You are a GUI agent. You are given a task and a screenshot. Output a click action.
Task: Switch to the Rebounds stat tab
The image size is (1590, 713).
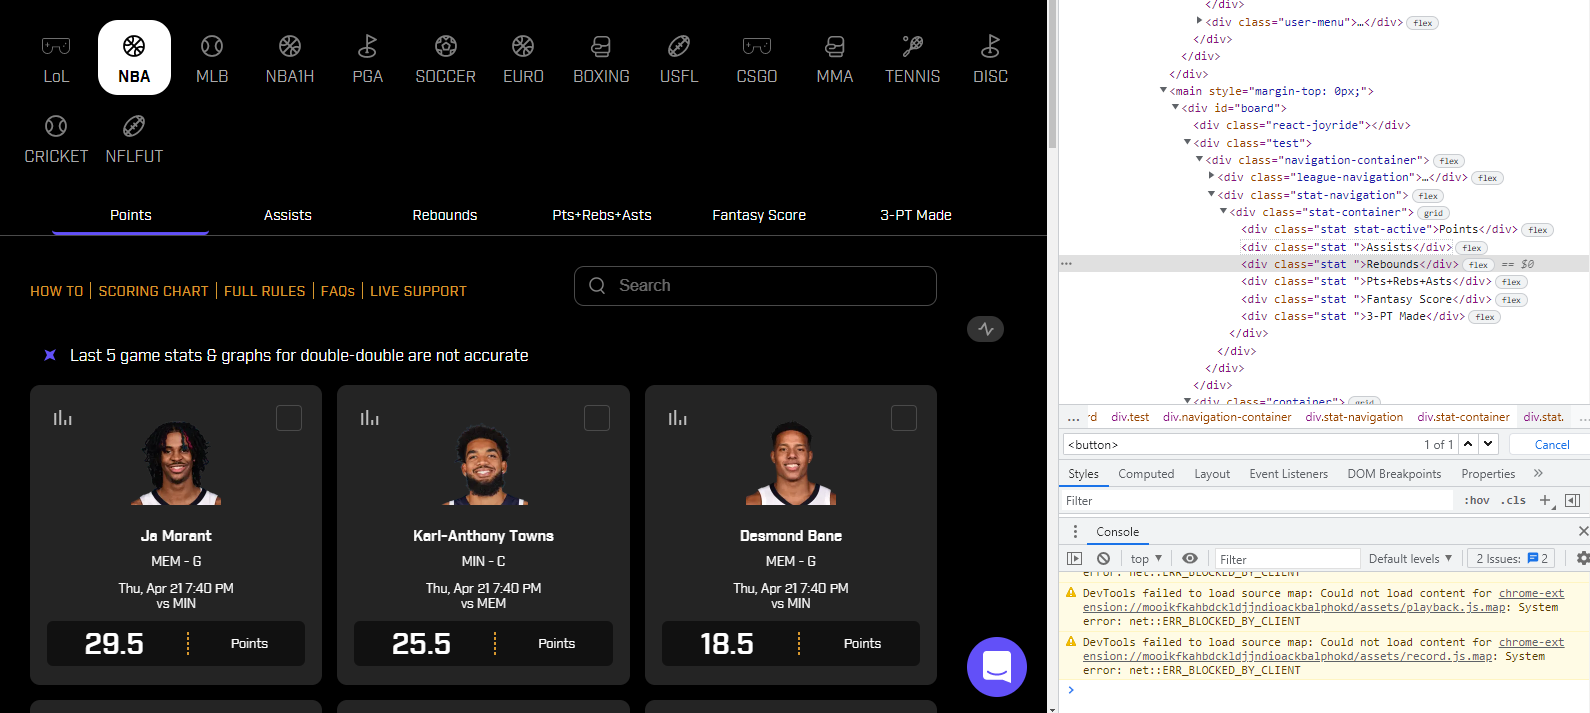pos(445,215)
